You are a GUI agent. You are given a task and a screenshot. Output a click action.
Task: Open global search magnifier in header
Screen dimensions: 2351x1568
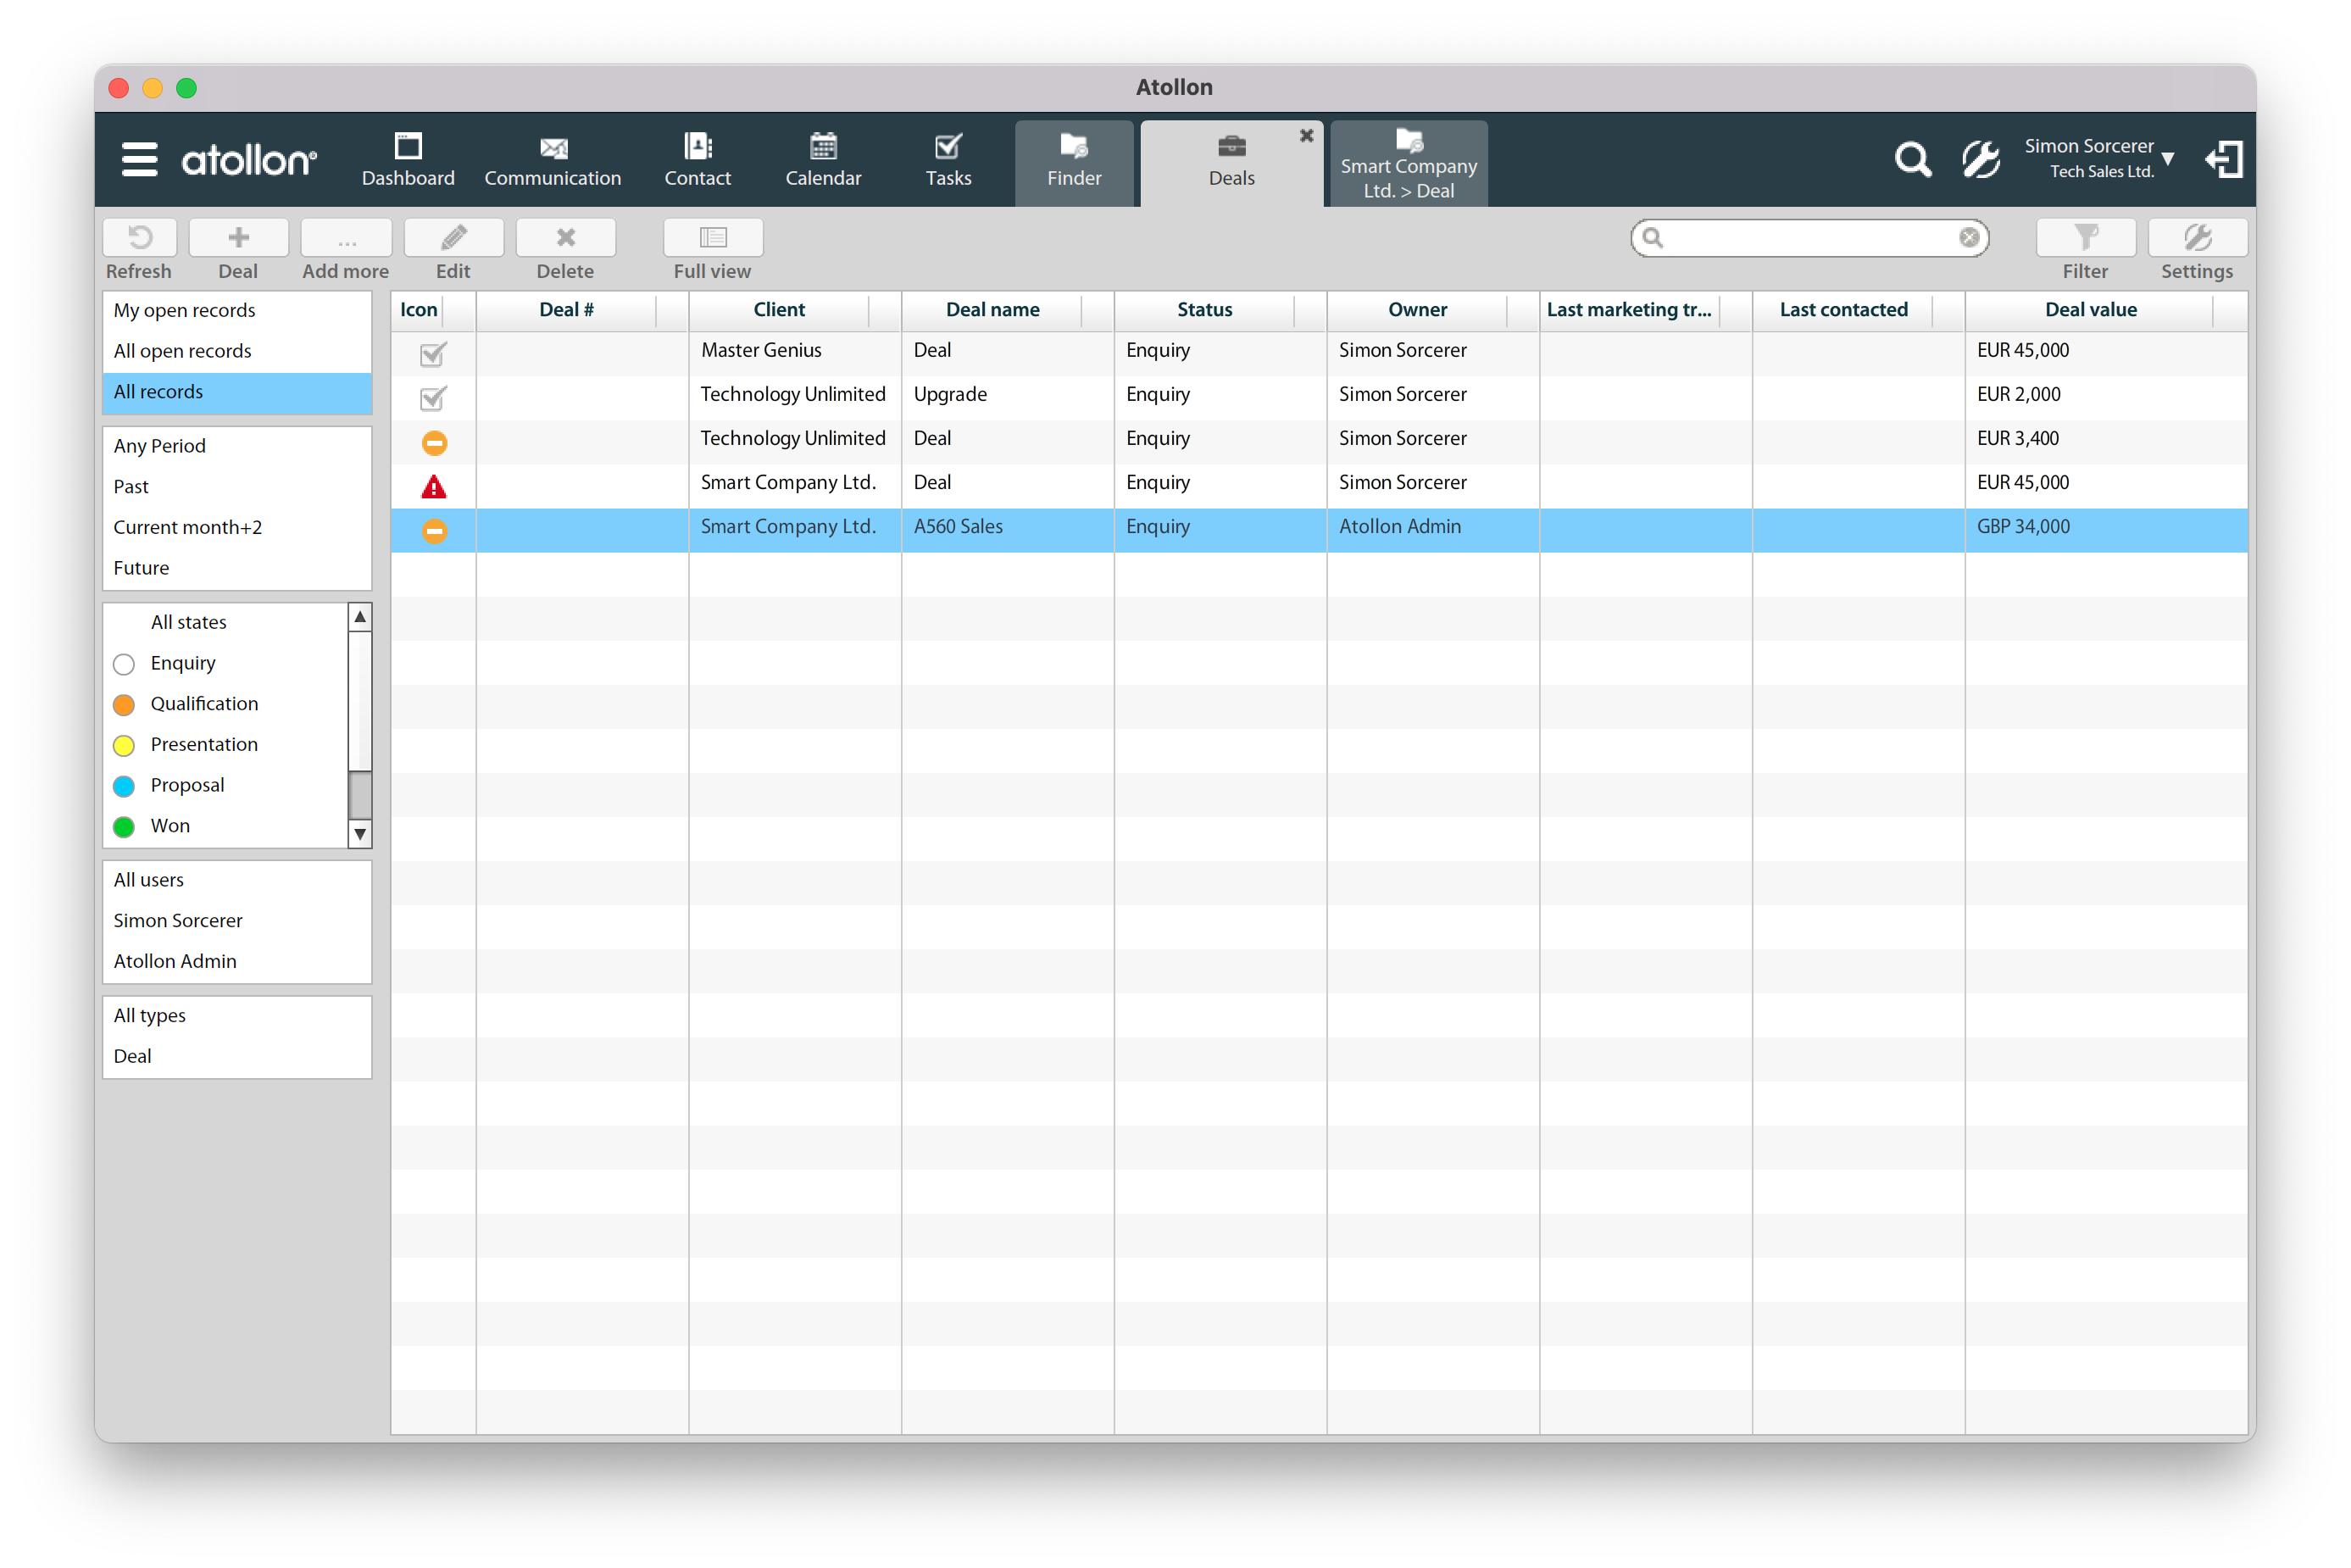point(1912,159)
